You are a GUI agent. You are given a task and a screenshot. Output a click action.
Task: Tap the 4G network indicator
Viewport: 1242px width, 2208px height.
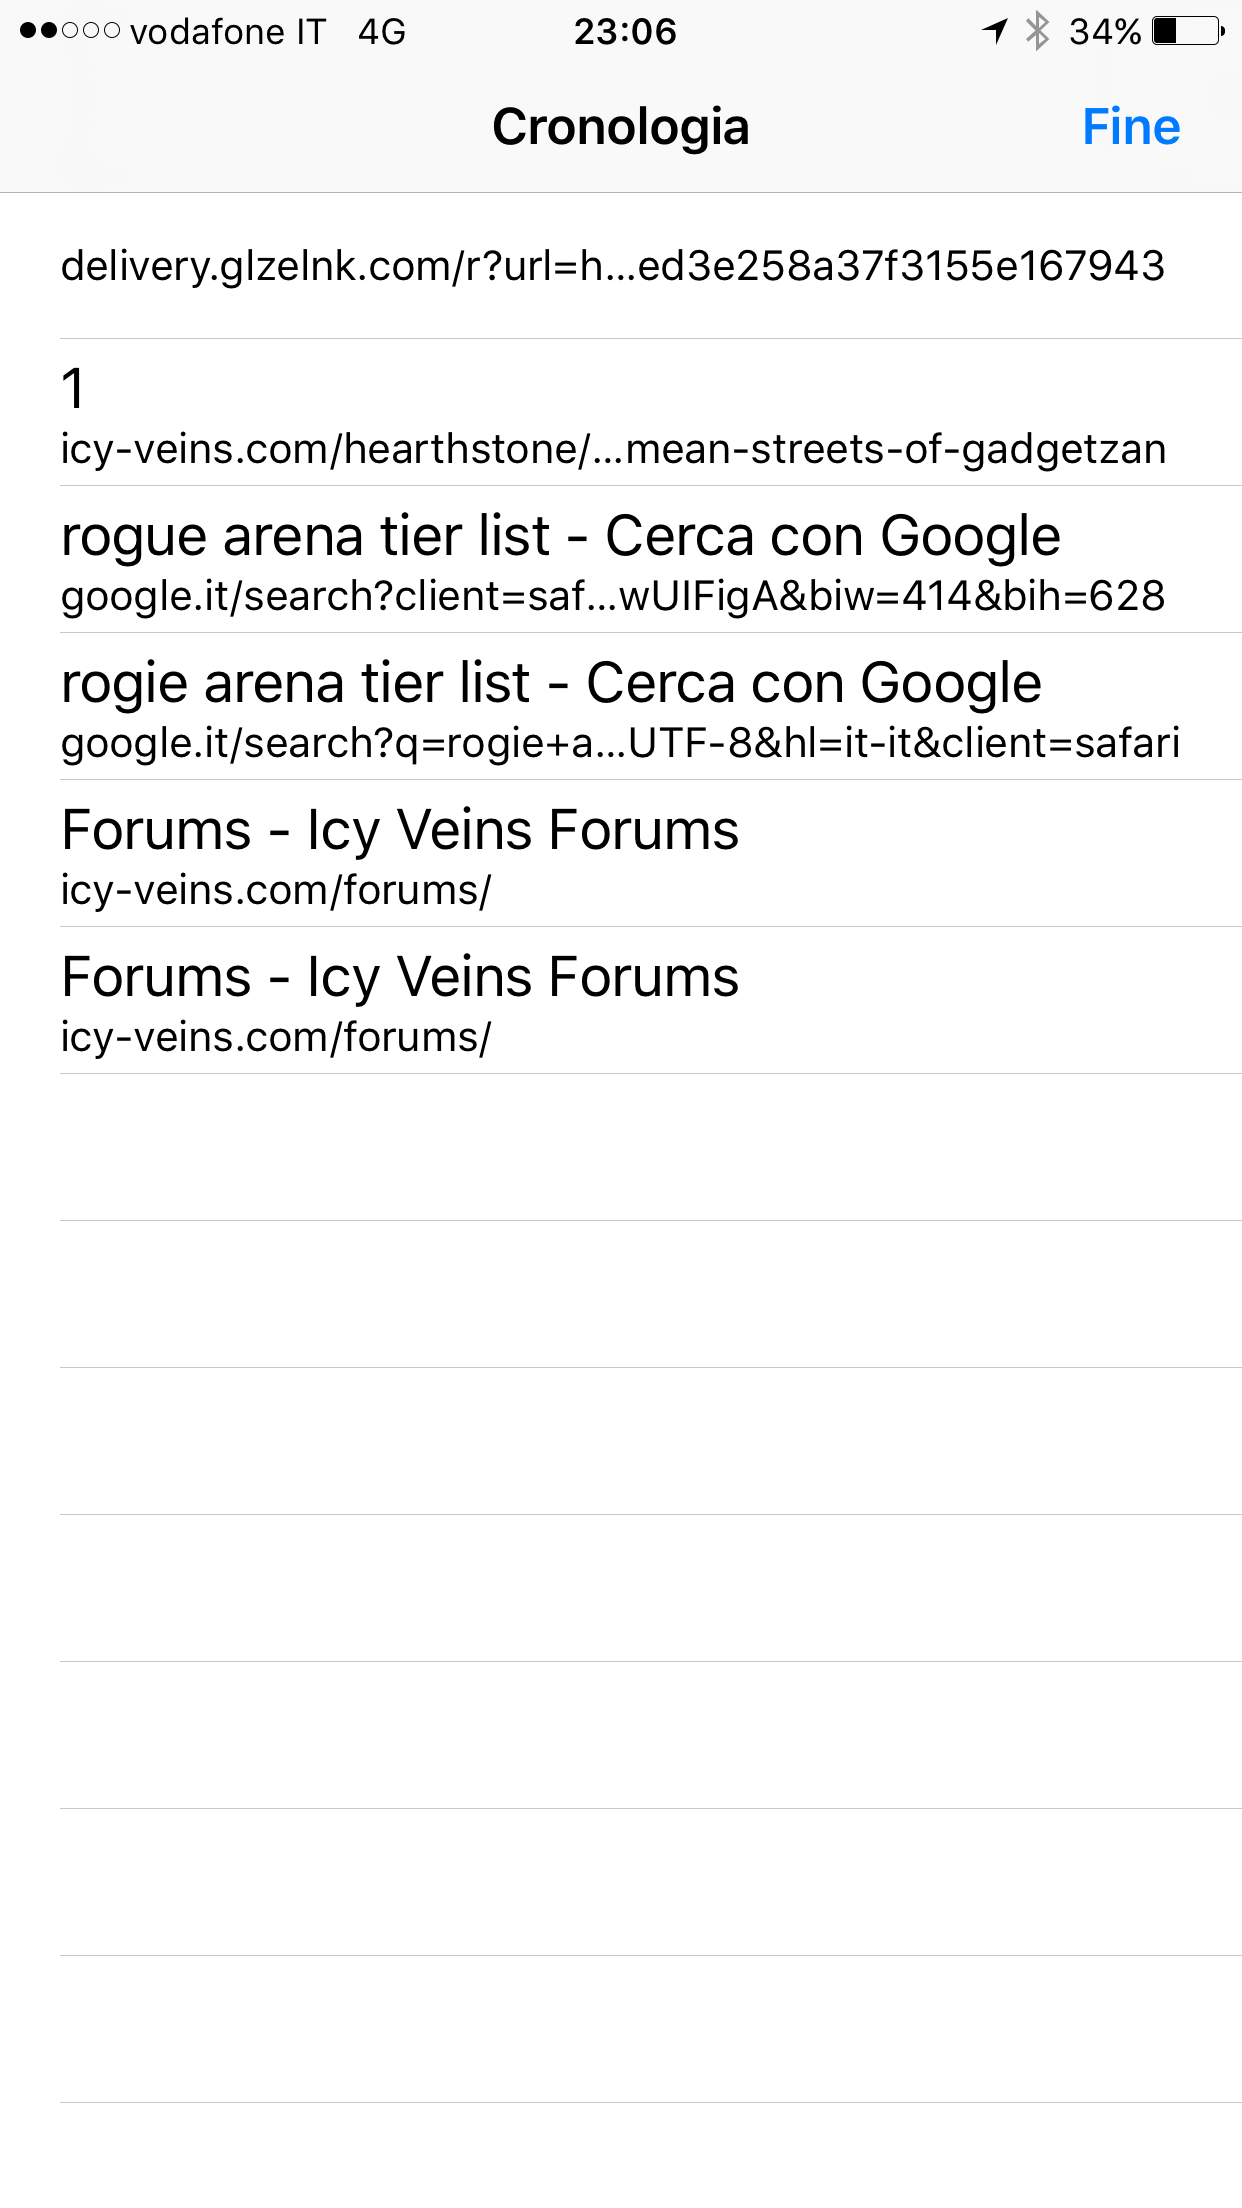[x=382, y=32]
